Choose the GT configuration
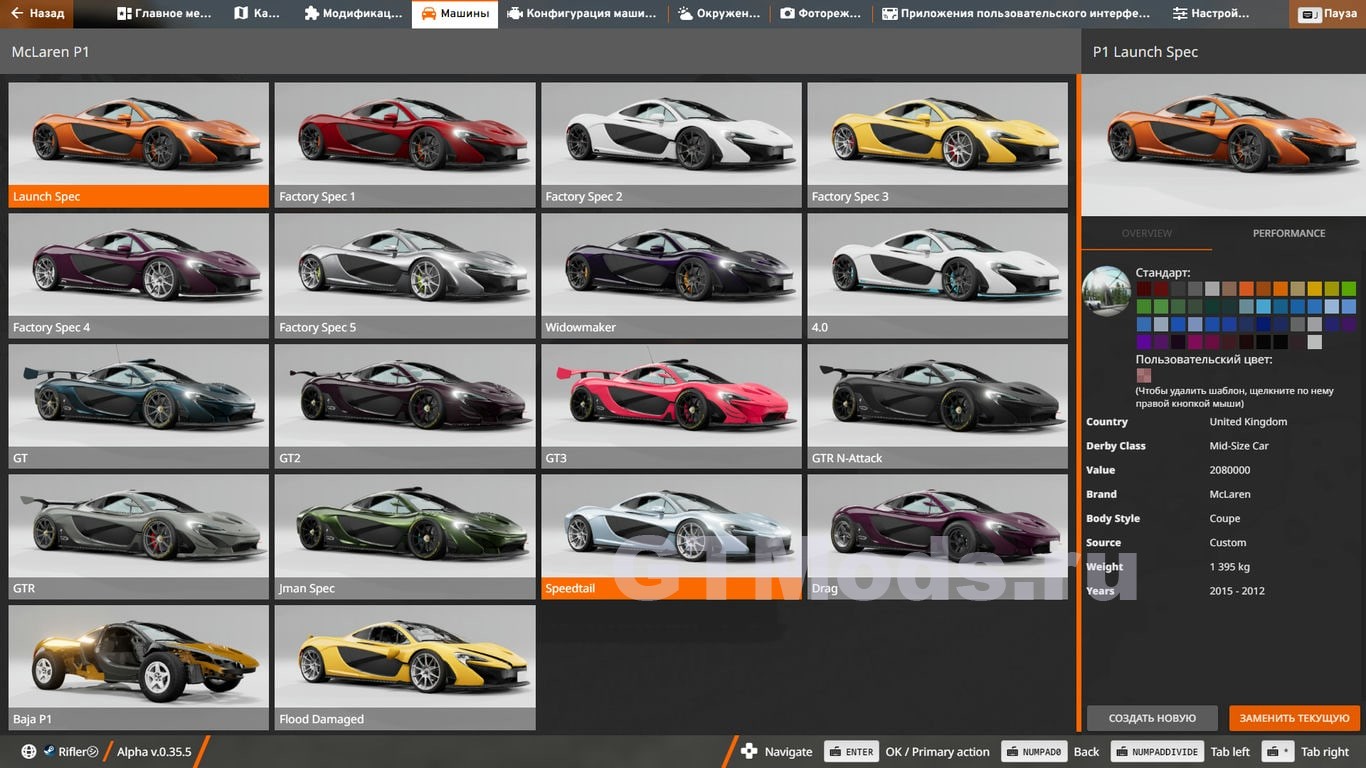The width and height of the screenshot is (1366, 768). coord(139,406)
